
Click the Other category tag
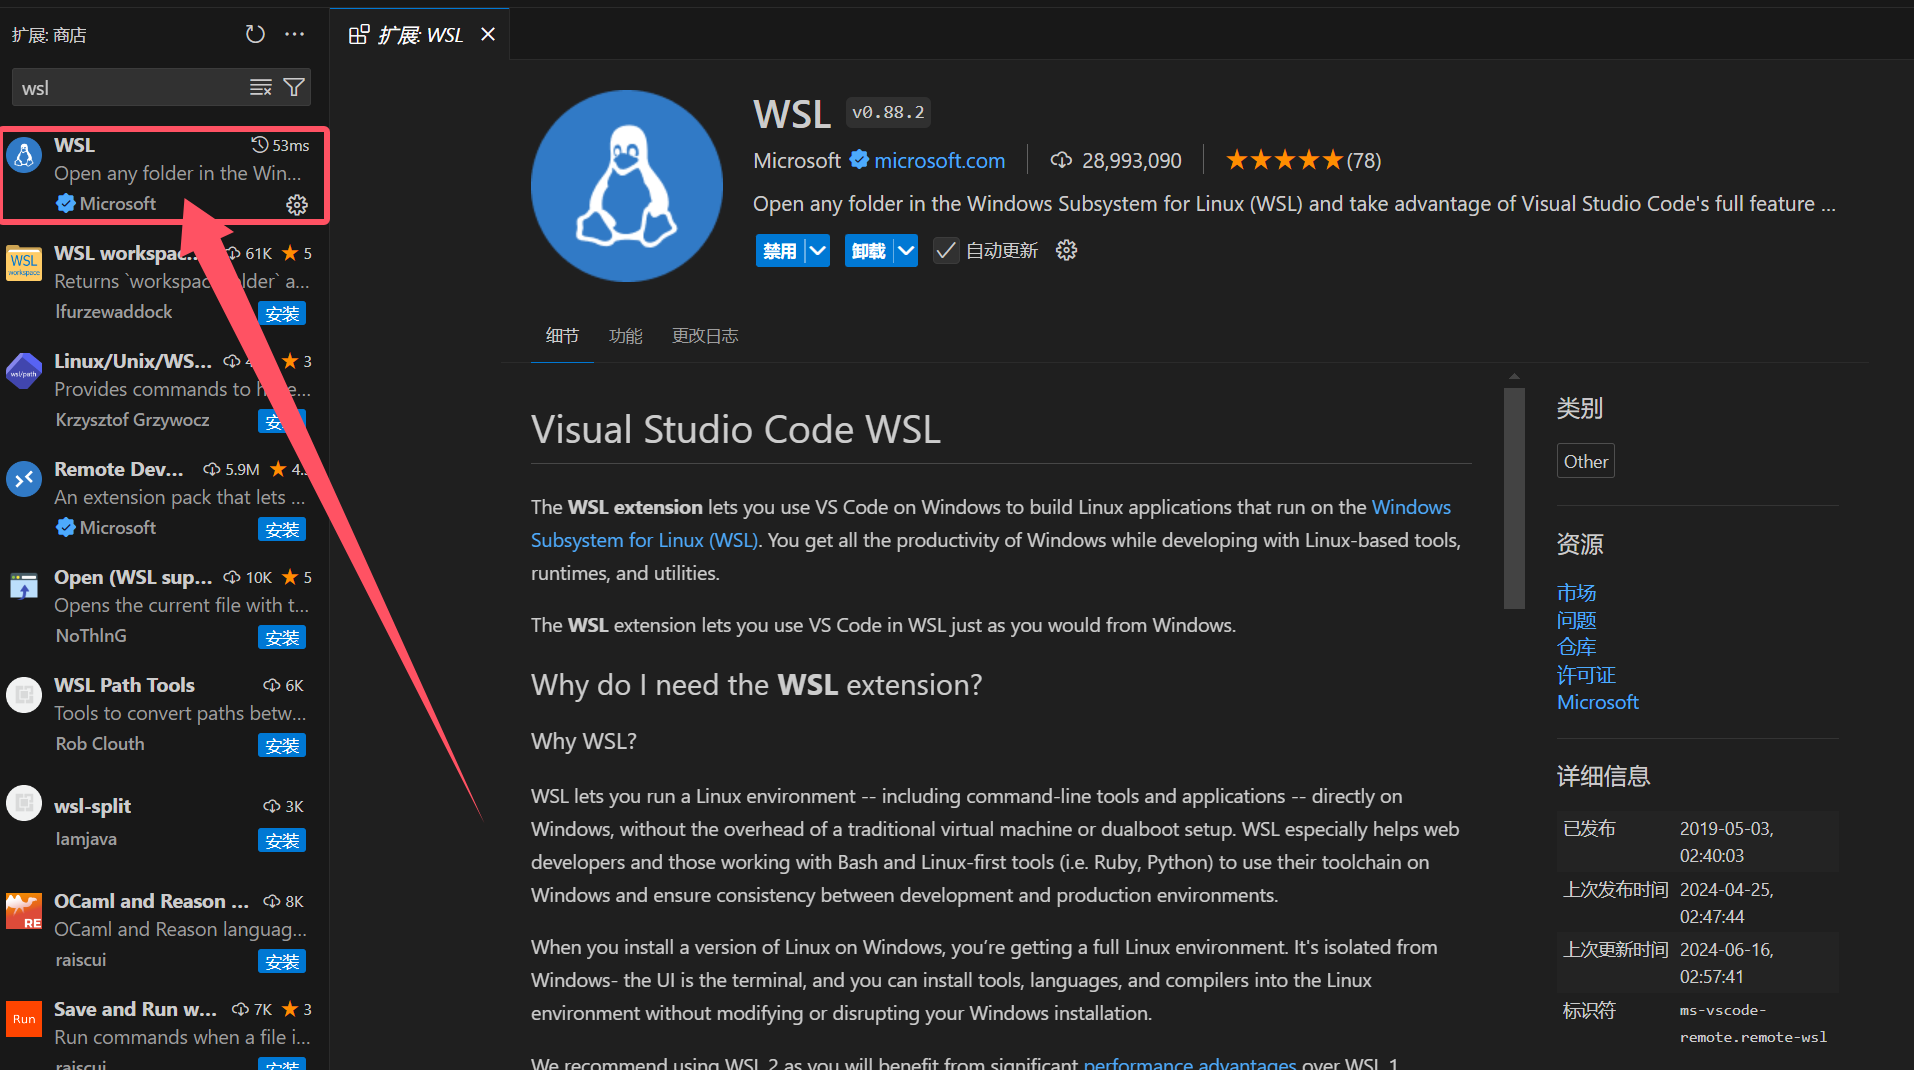pos(1586,461)
